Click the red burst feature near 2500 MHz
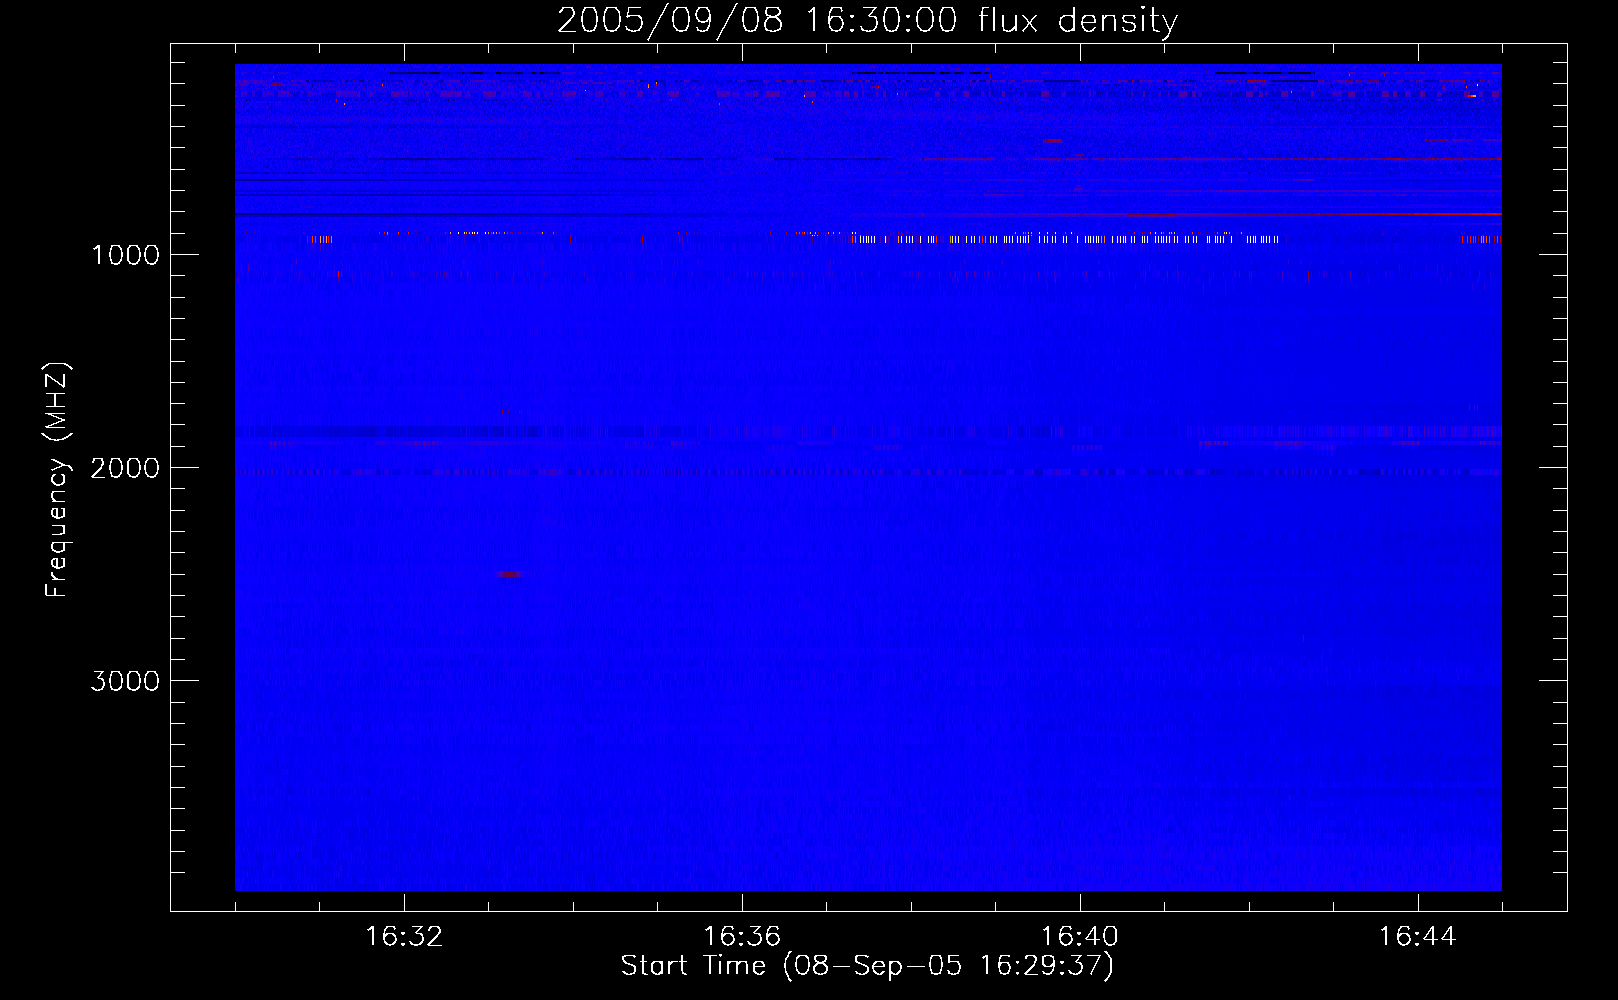This screenshot has width=1618, height=1000. pos(509,574)
